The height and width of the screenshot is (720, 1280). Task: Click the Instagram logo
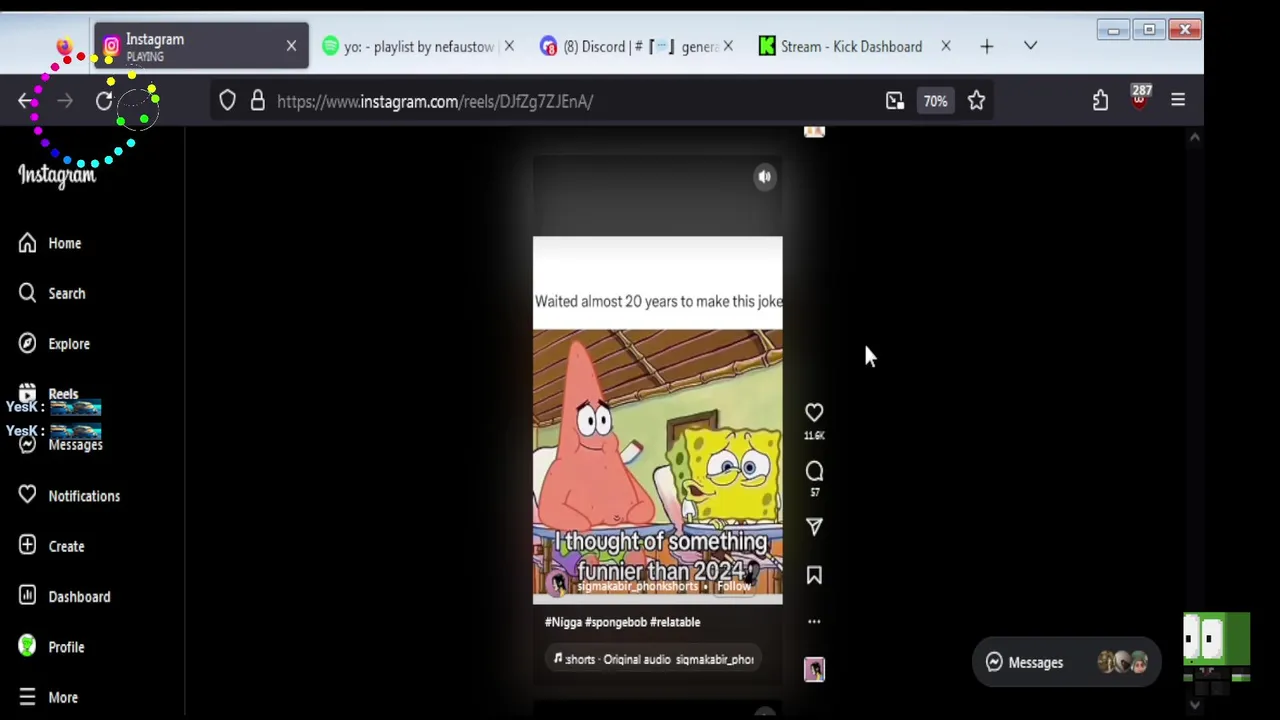pos(57,176)
